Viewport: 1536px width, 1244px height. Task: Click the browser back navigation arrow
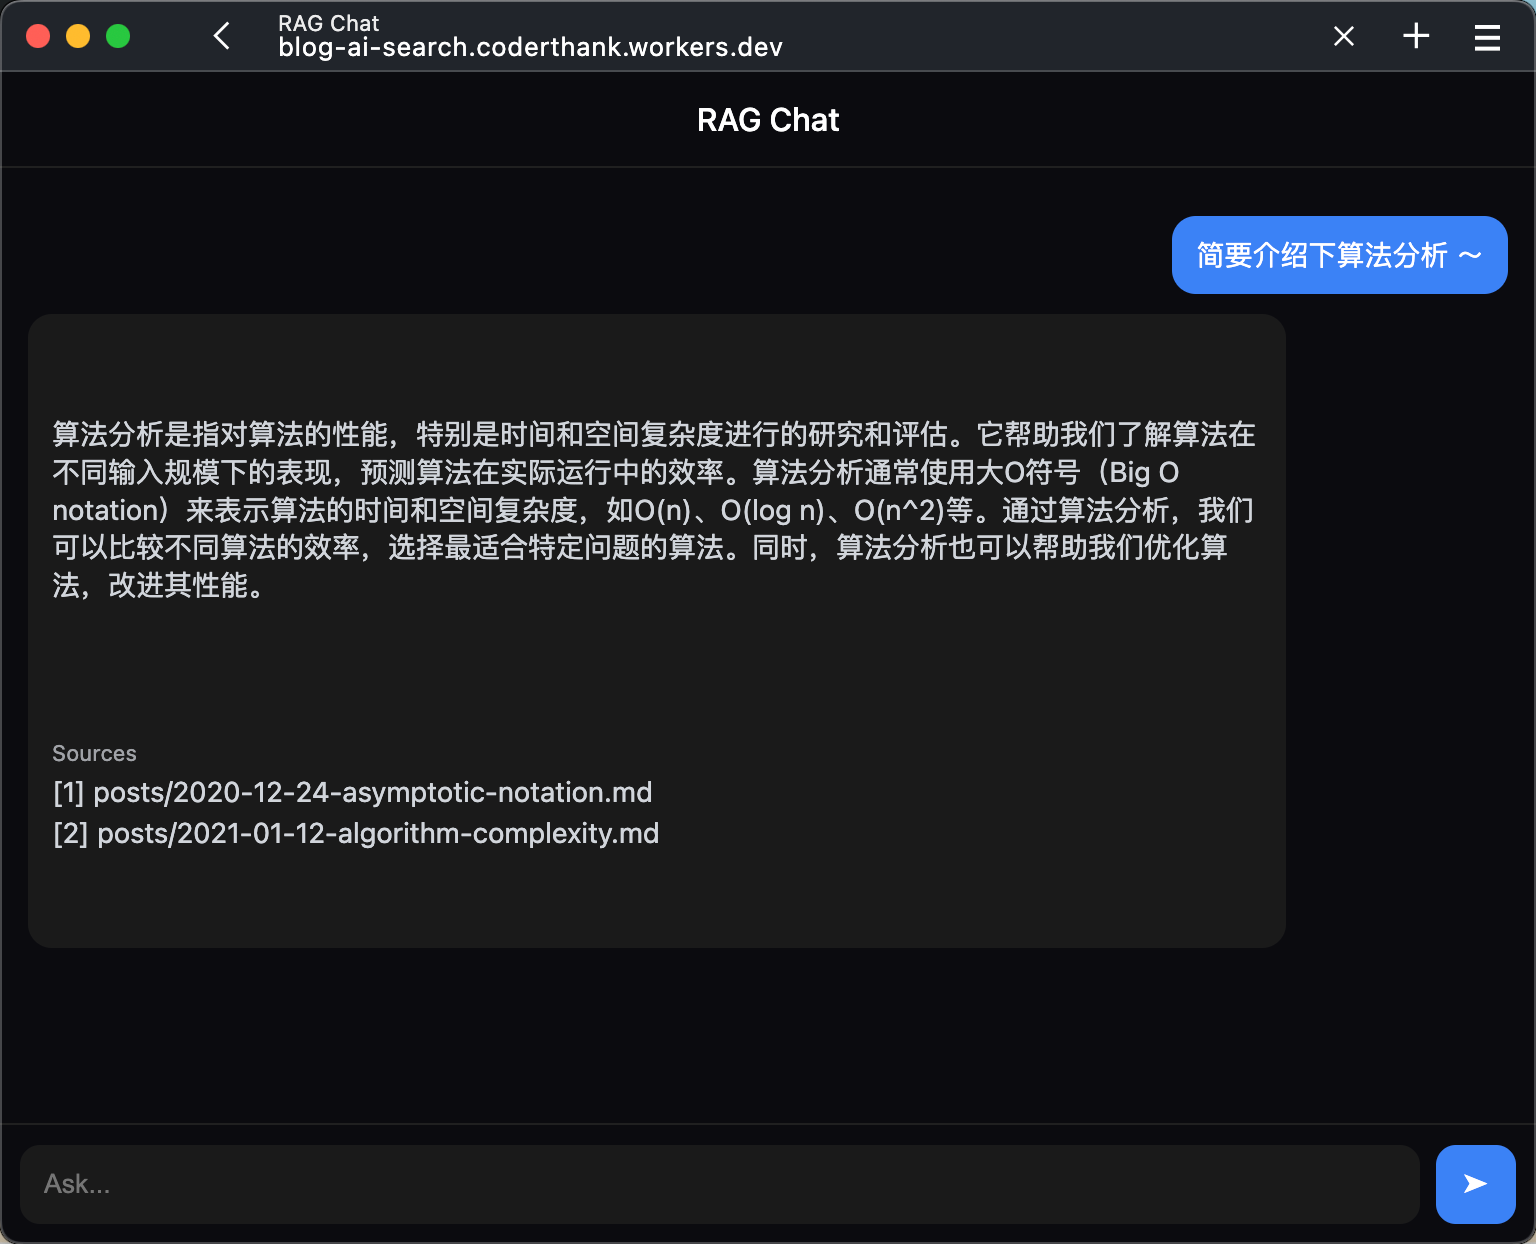pyautogui.click(x=221, y=35)
